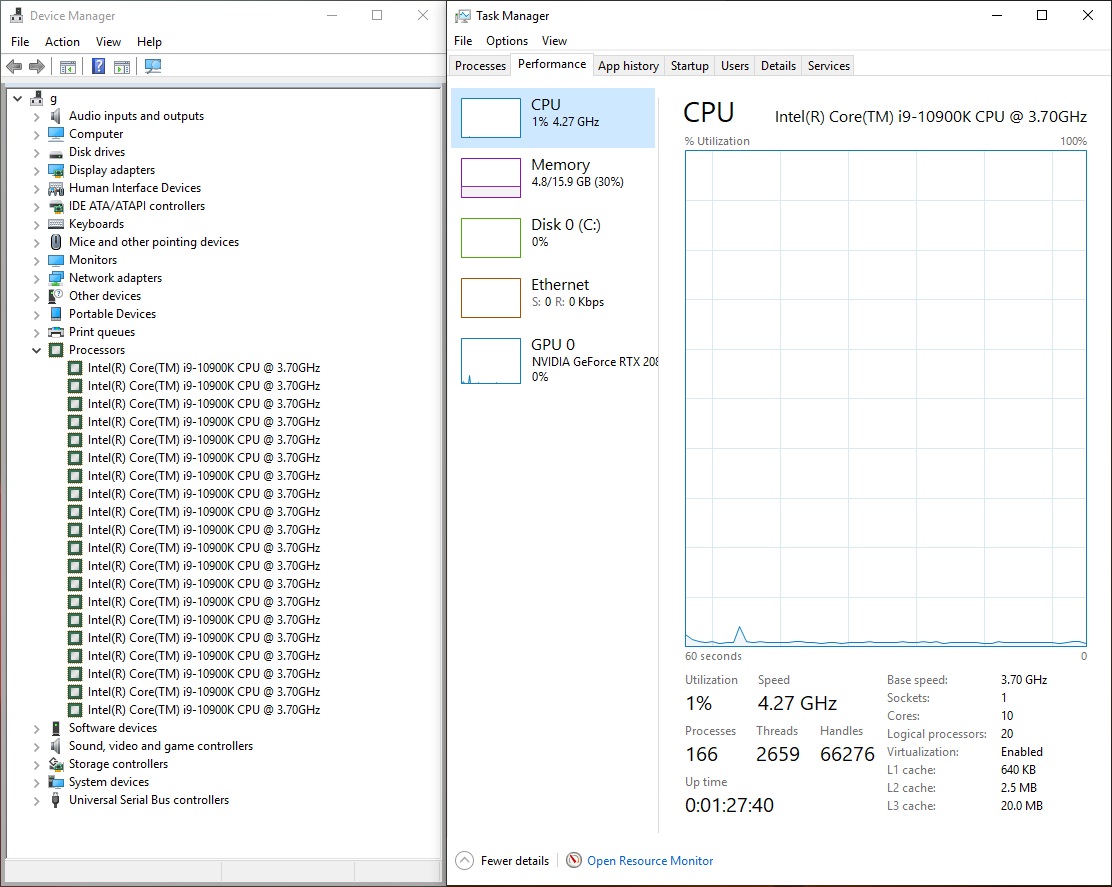Click the Back arrow in Device Manager toolbar
1112x887 pixels.
point(14,67)
